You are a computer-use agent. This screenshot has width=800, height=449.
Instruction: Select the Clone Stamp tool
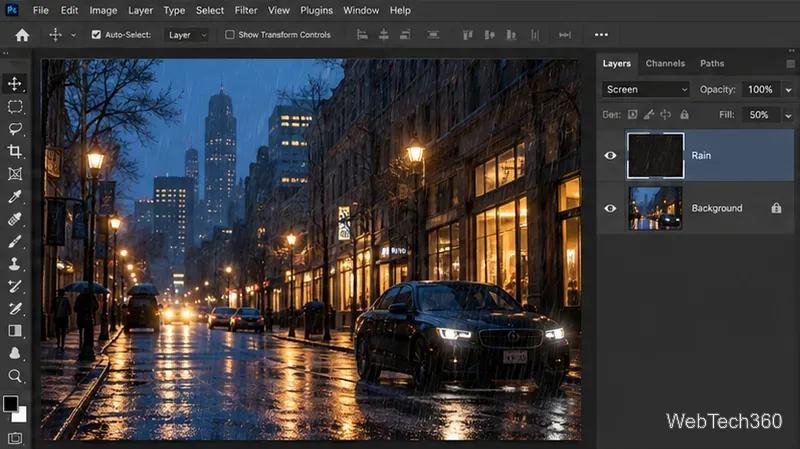coord(15,264)
